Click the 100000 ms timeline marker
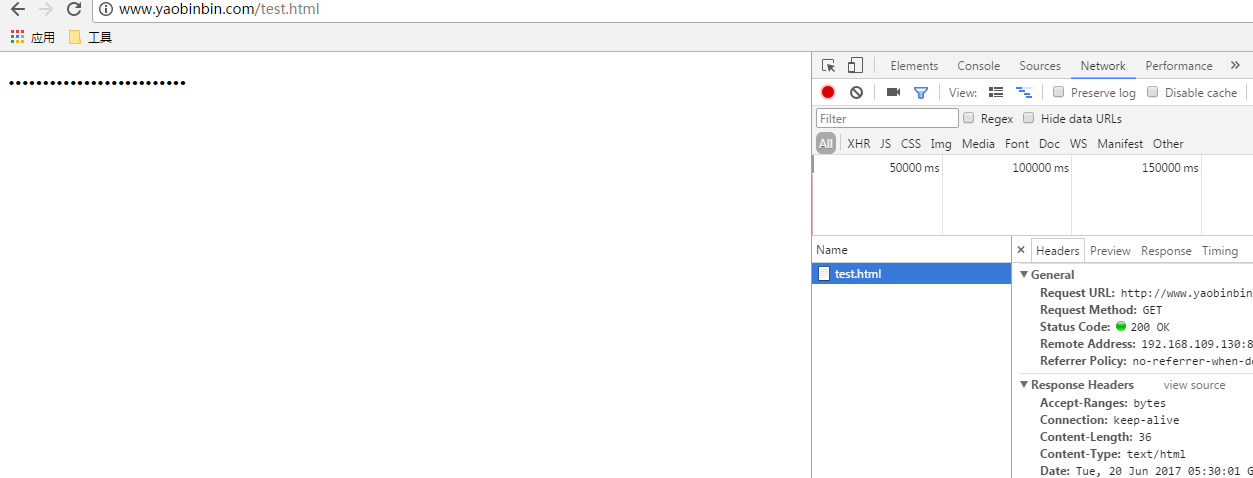 tap(1040, 168)
